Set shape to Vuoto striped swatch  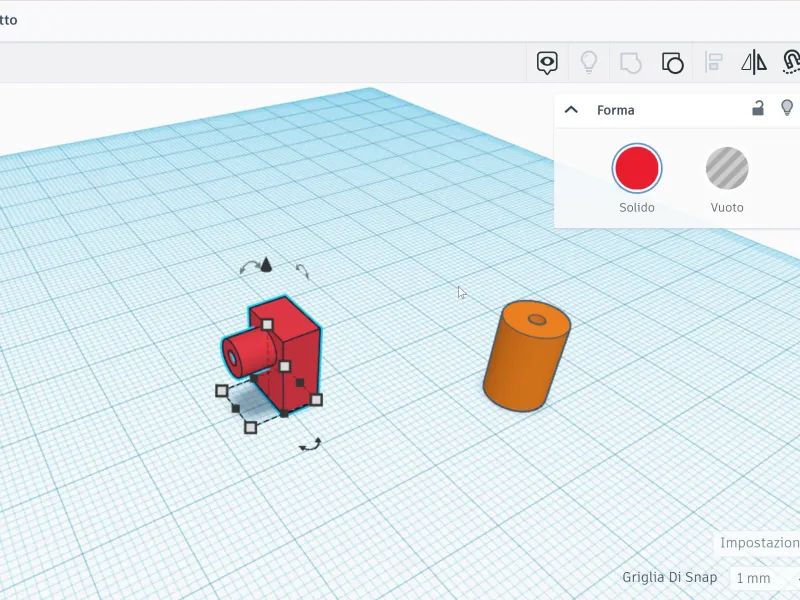pos(727,168)
